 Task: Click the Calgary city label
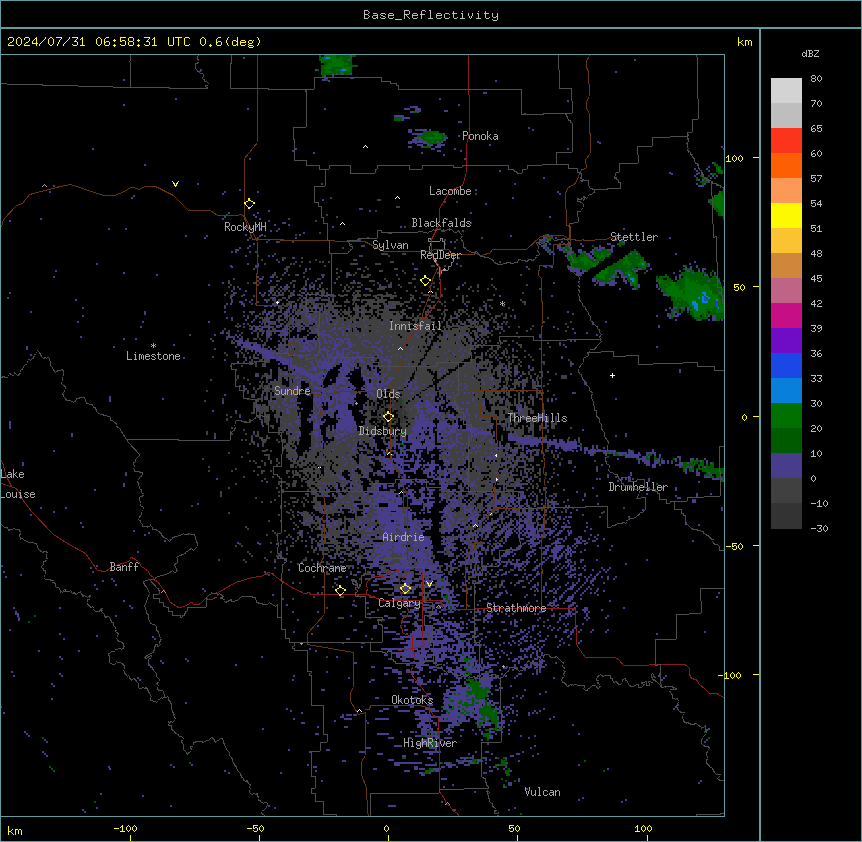(x=399, y=603)
